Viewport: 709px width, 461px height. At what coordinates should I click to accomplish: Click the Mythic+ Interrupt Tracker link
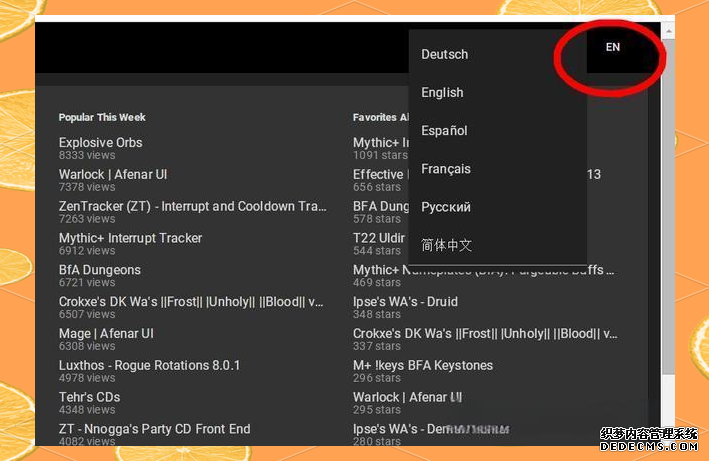[x=130, y=238]
